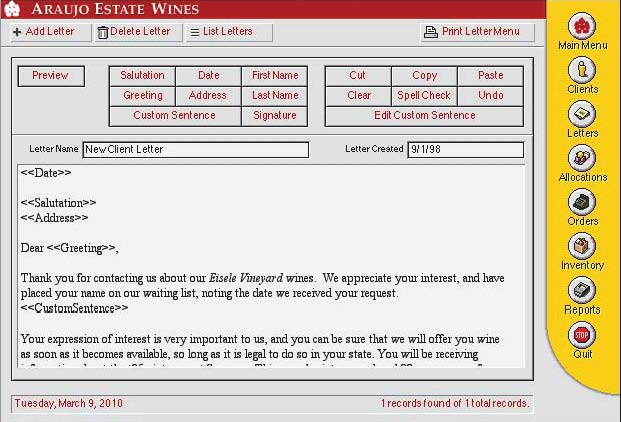Screen dimensions: 621x422
Task: Insert the Last Name field
Action: tap(275, 95)
